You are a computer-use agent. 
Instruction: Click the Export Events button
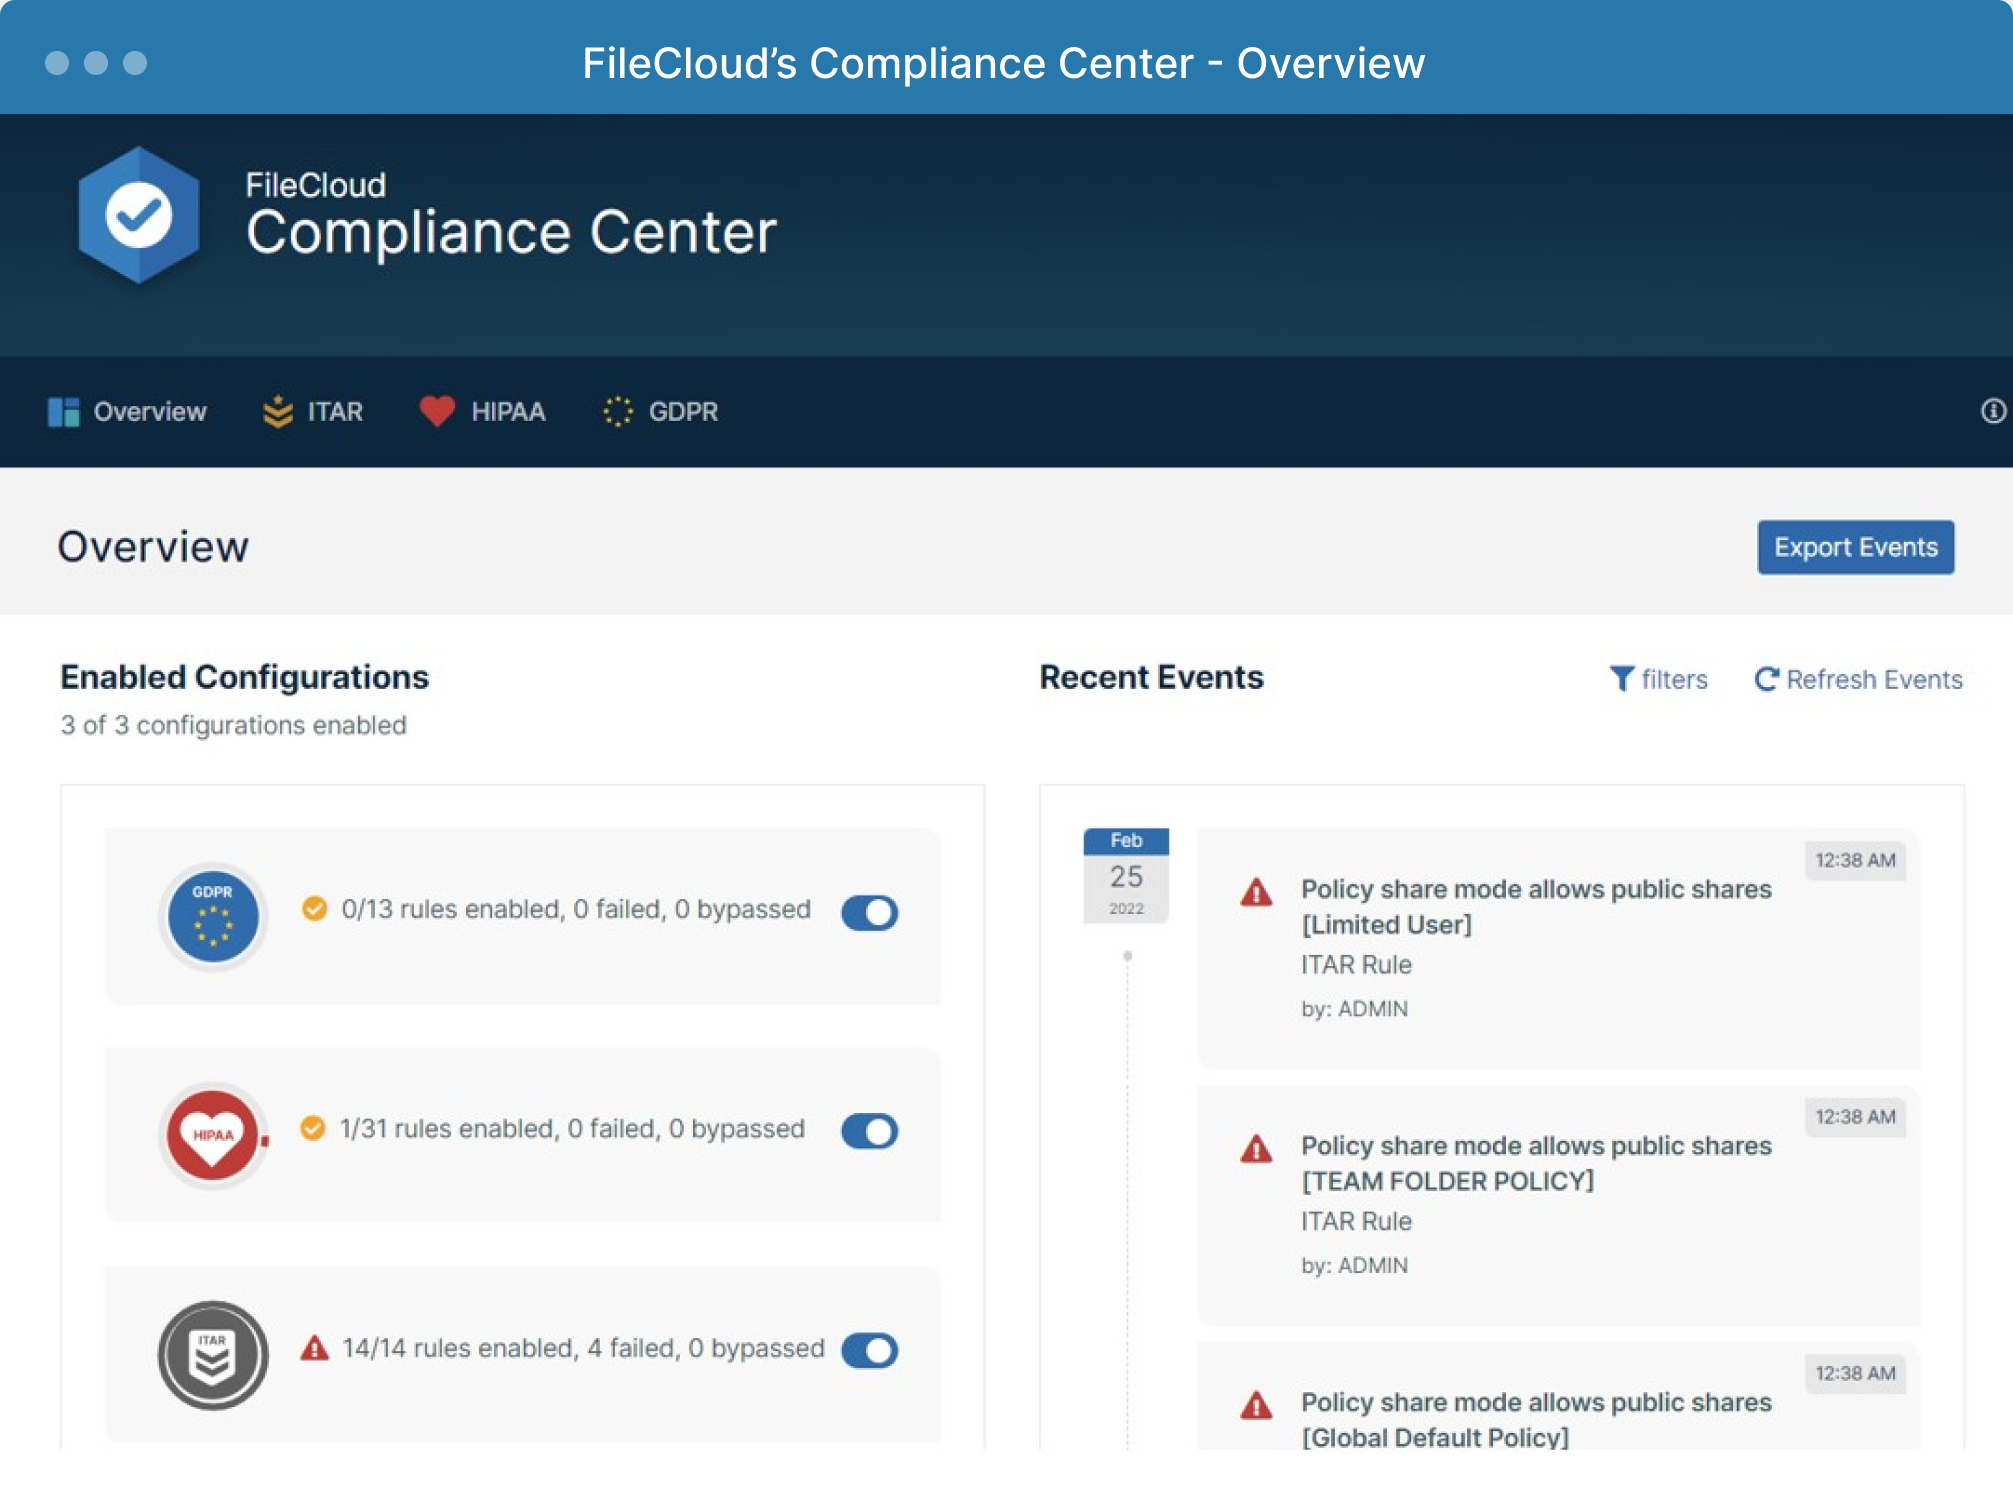click(x=1856, y=547)
